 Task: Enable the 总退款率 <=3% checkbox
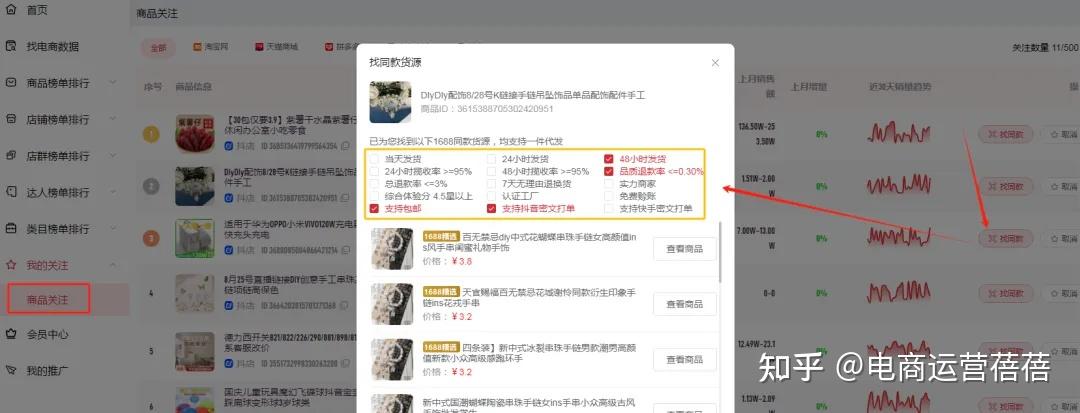click(x=374, y=184)
